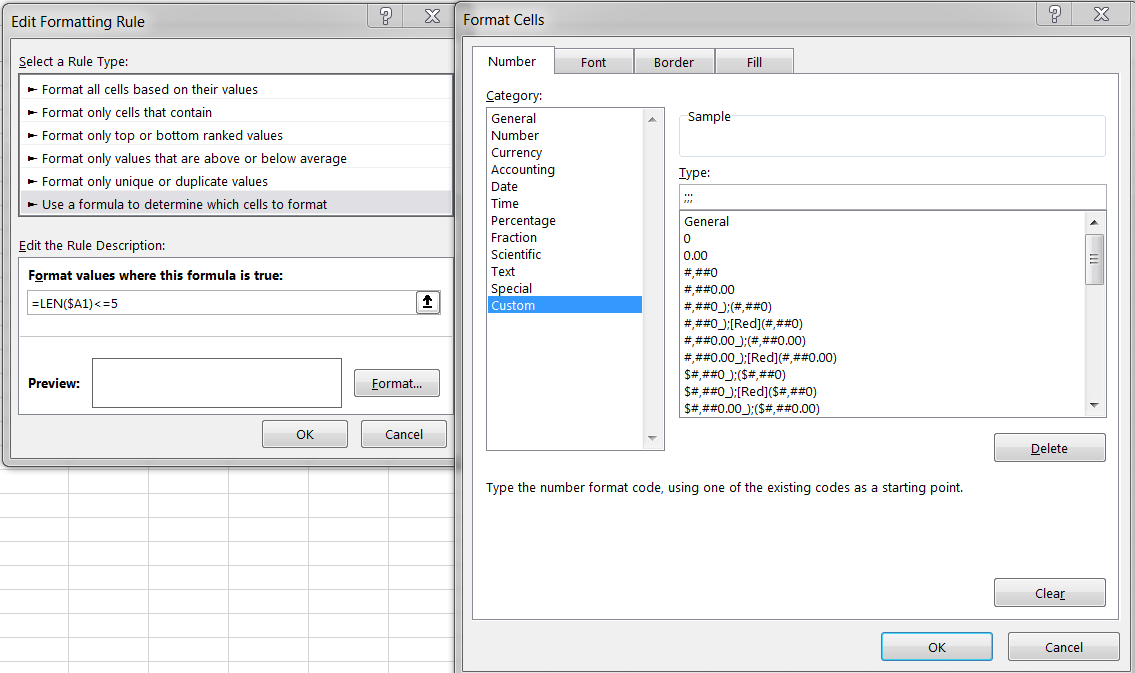The width and height of the screenshot is (1135, 673).
Task: Click the help icon in Edit Formatting Rule
Action: click(386, 16)
